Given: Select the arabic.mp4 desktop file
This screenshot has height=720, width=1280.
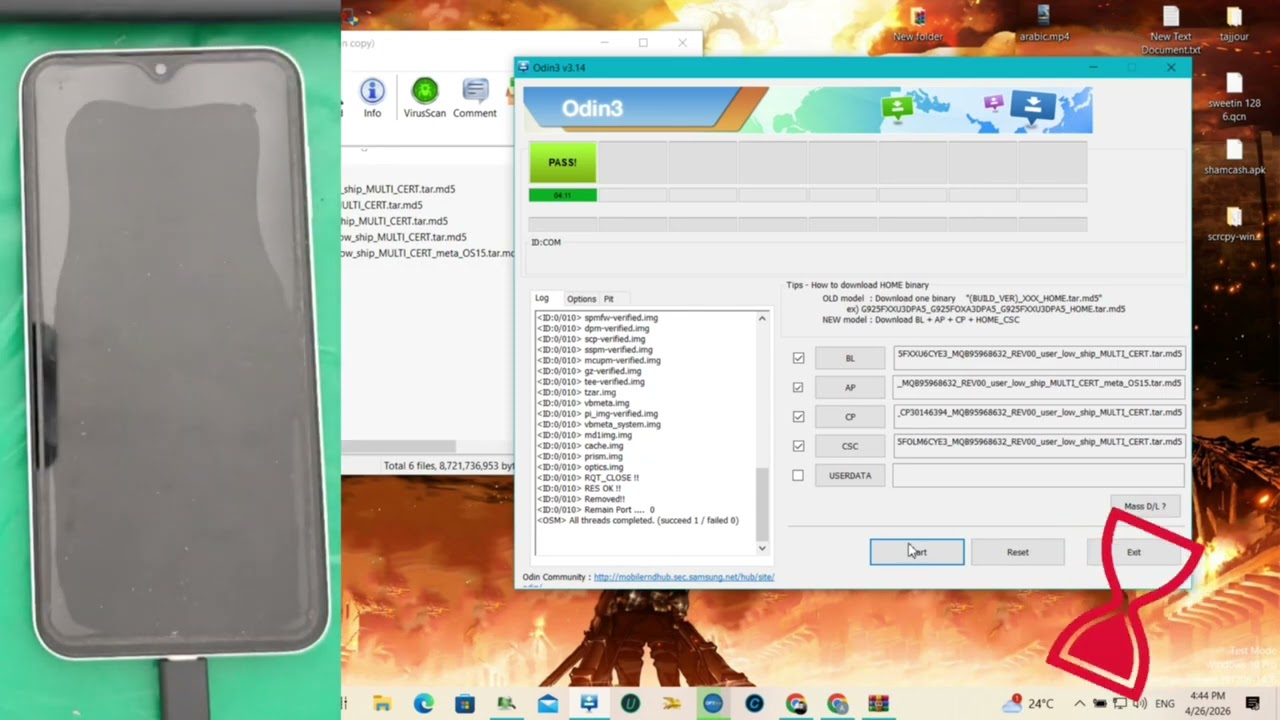Looking at the screenshot, I should tap(1044, 24).
